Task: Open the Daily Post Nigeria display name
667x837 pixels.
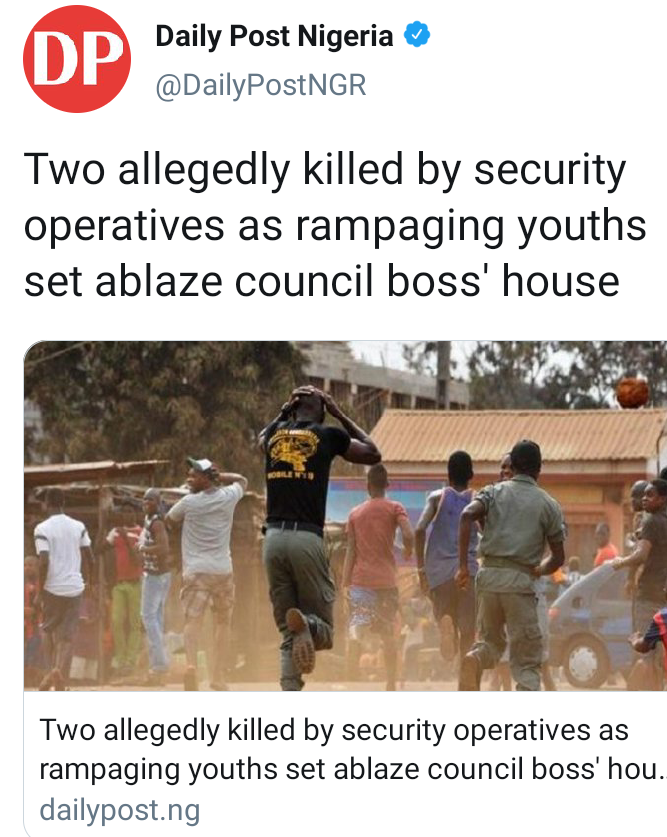Action: click(x=274, y=36)
